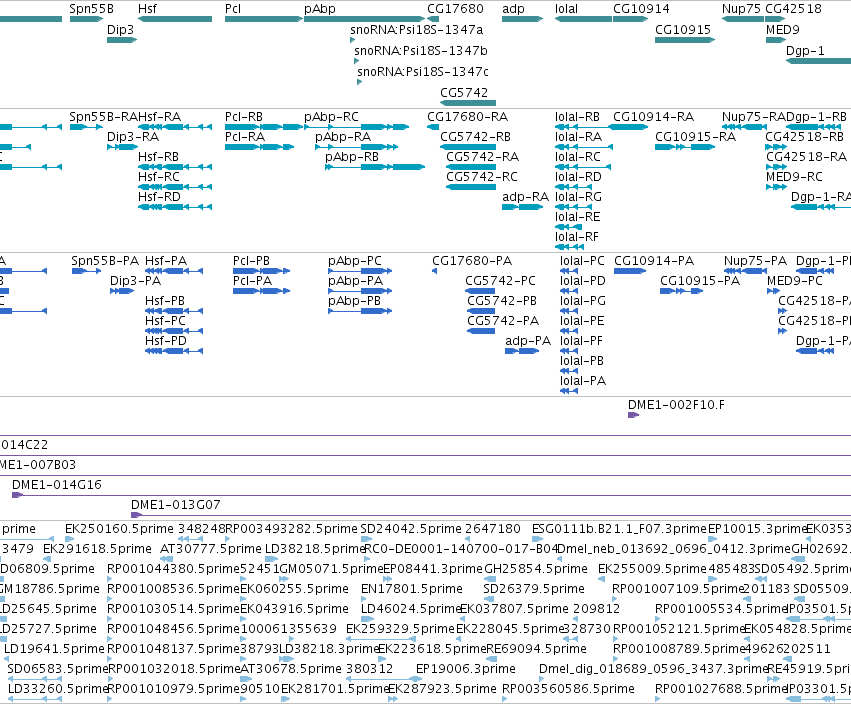Image resolution: width=851 pixels, height=704 pixels.
Task: Click the CG5742 gene bar
Action: point(468,103)
